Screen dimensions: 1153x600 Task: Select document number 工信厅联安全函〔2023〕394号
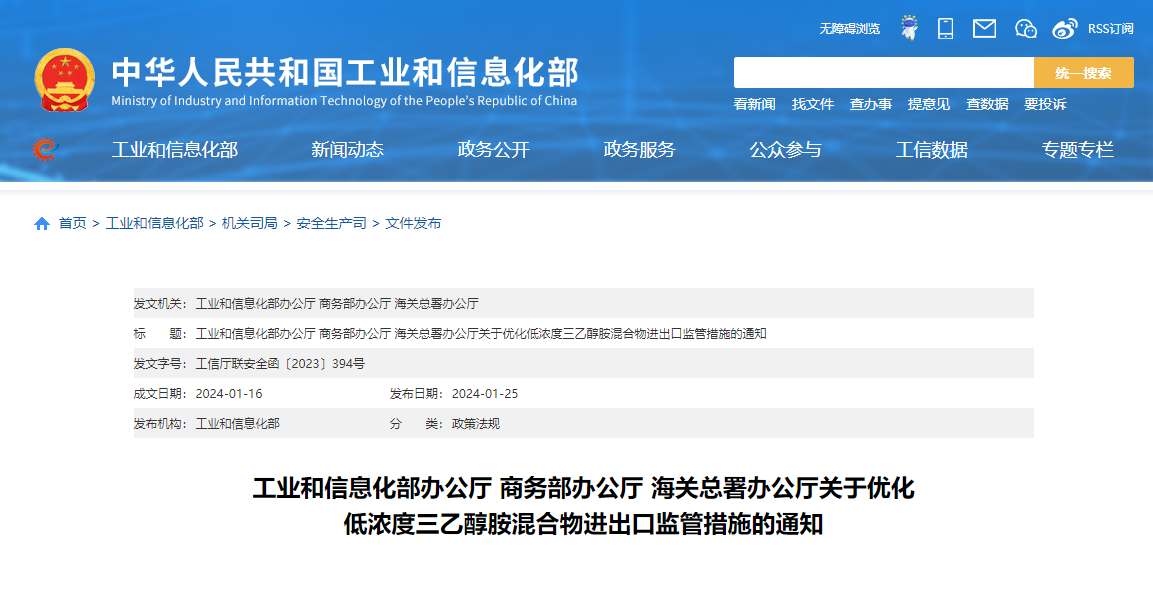(x=280, y=364)
